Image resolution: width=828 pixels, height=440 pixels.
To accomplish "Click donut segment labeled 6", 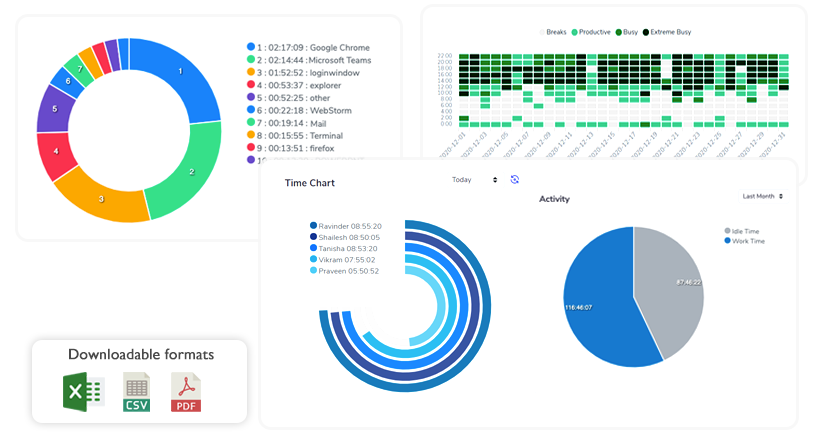I will click(x=68, y=81).
